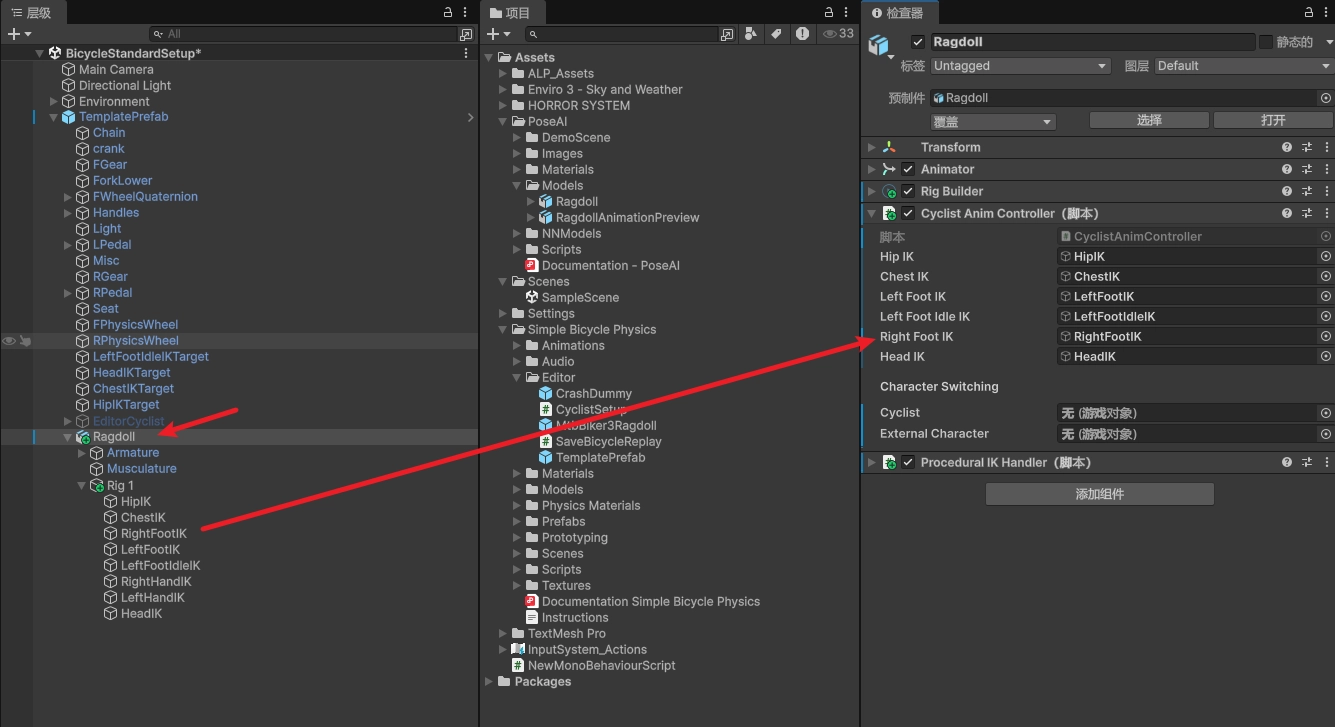Enable the Static checkbox for Ragdoll
This screenshot has width=1335, height=727.
1266,42
